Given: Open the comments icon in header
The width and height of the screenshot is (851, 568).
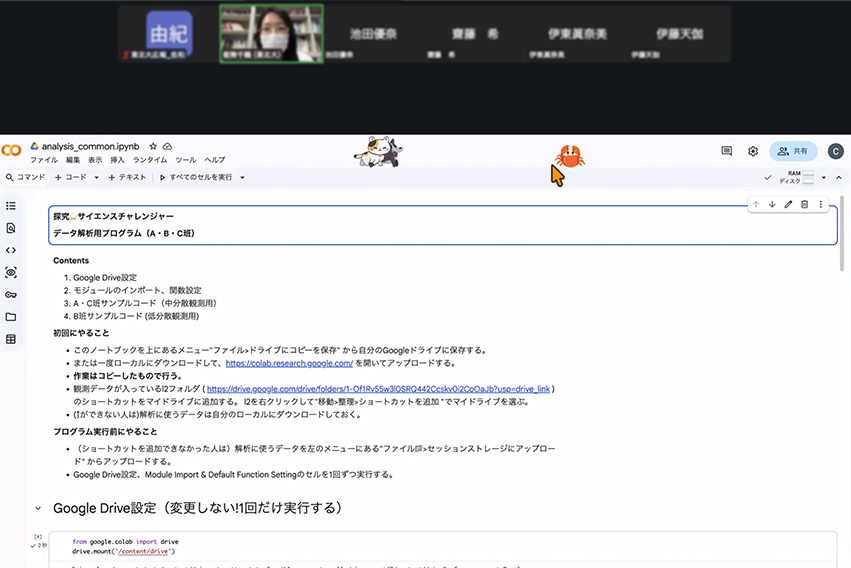Looking at the screenshot, I should pyautogui.click(x=727, y=151).
